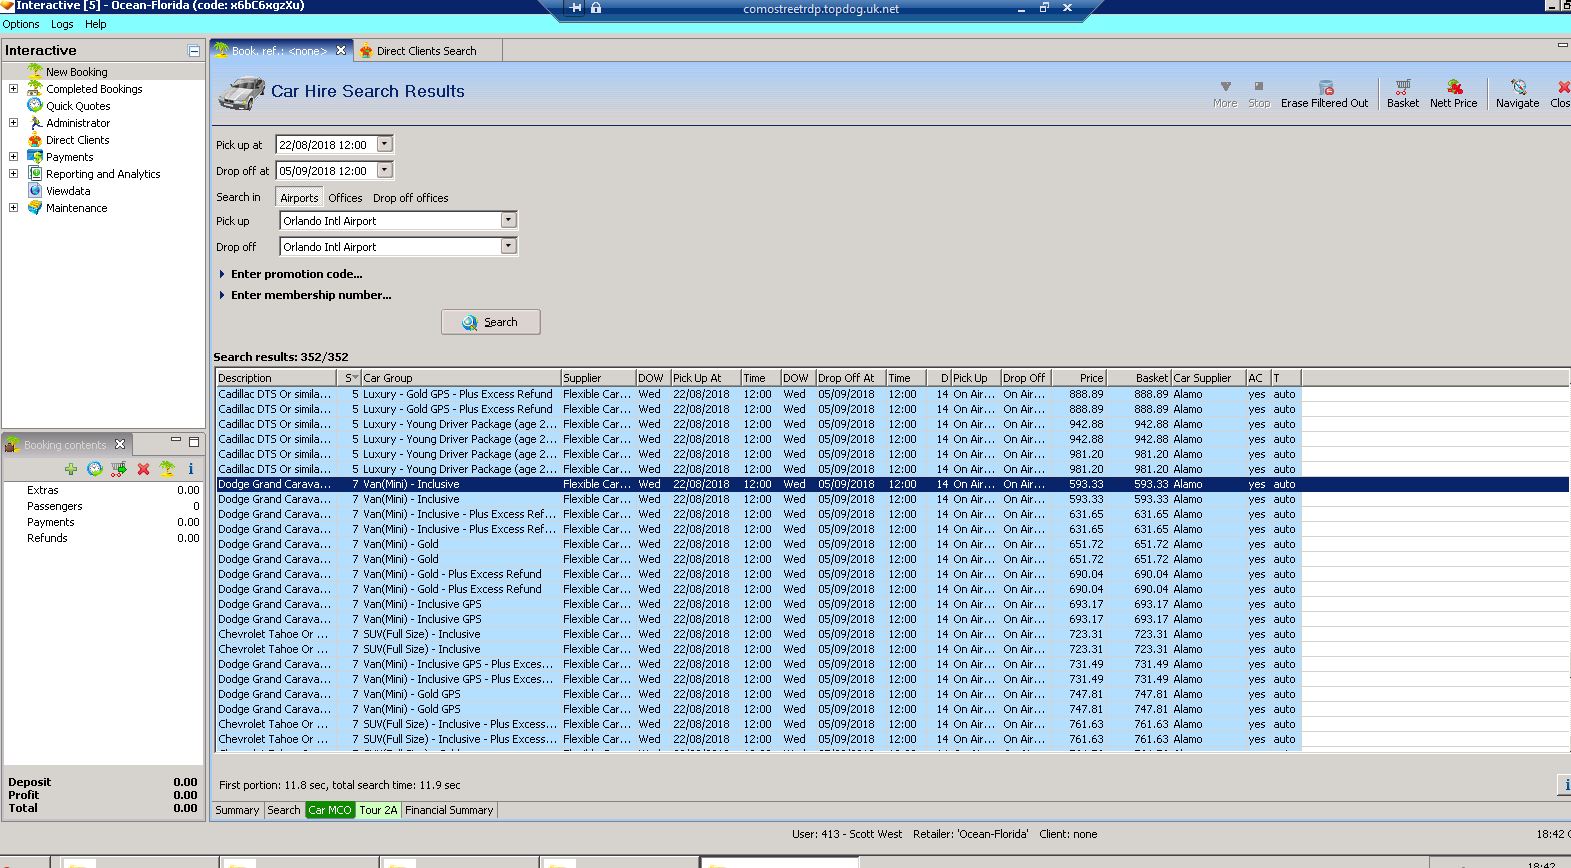Open the Drop off airport dropdown
The image size is (1571, 868).
click(508, 247)
